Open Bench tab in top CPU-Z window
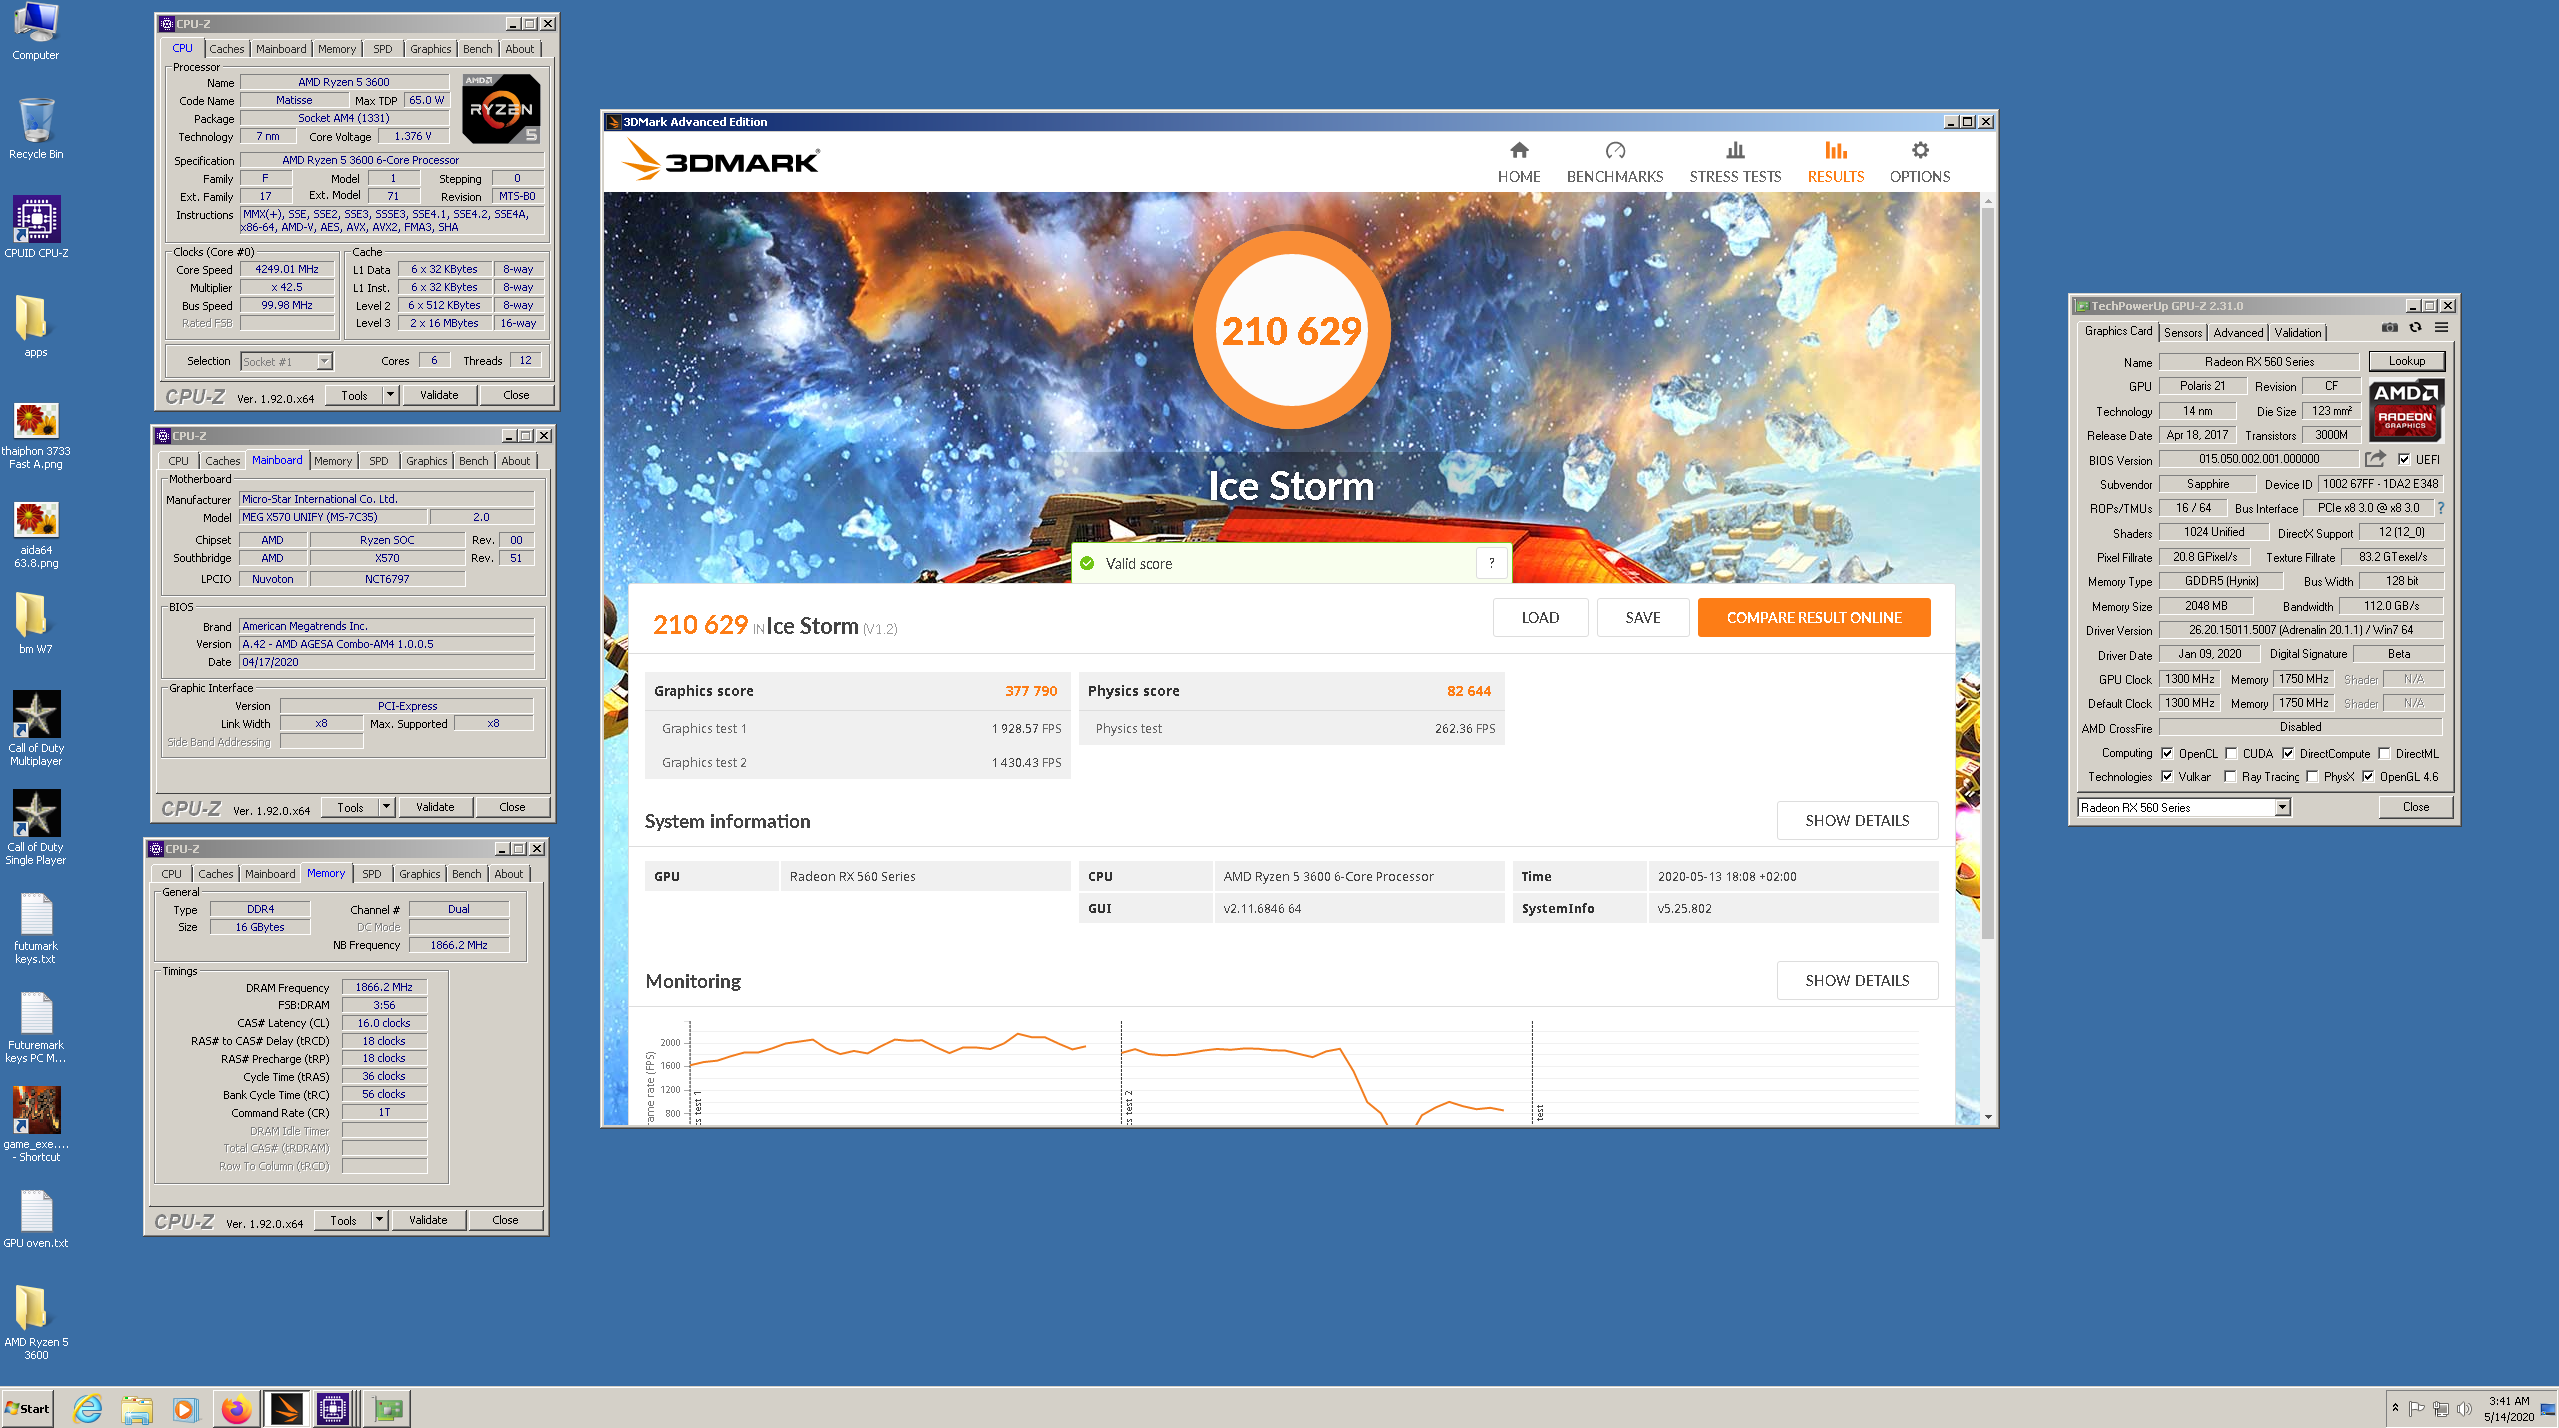 click(477, 48)
